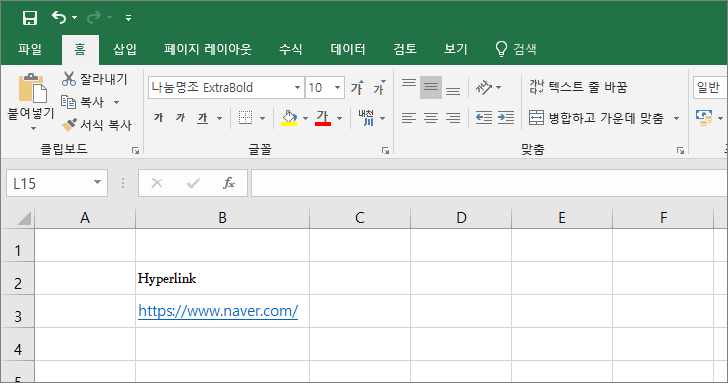Click the increase indent icon
Image resolution: width=728 pixels, height=383 pixels.
(x=506, y=118)
